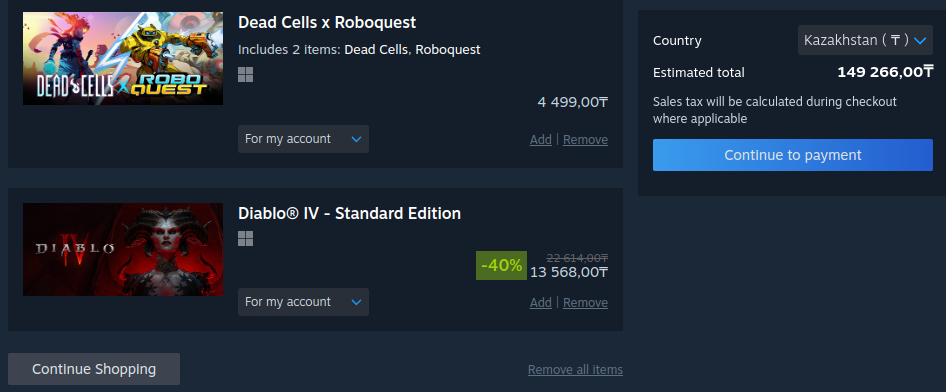Image resolution: width=946 pixels, height=392 pixels.
Task: Open the Diablo IV game thumbnail image
Action: click(x=123, y=250)
